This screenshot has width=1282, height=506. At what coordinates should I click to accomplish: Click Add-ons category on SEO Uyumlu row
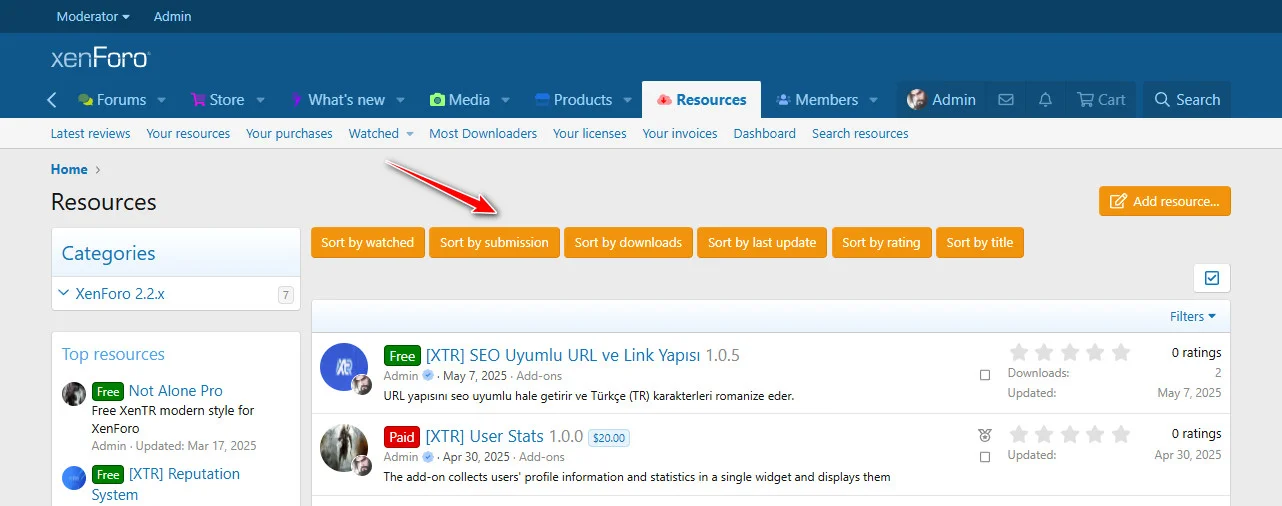pyautogui.click(x=539, y=376)
